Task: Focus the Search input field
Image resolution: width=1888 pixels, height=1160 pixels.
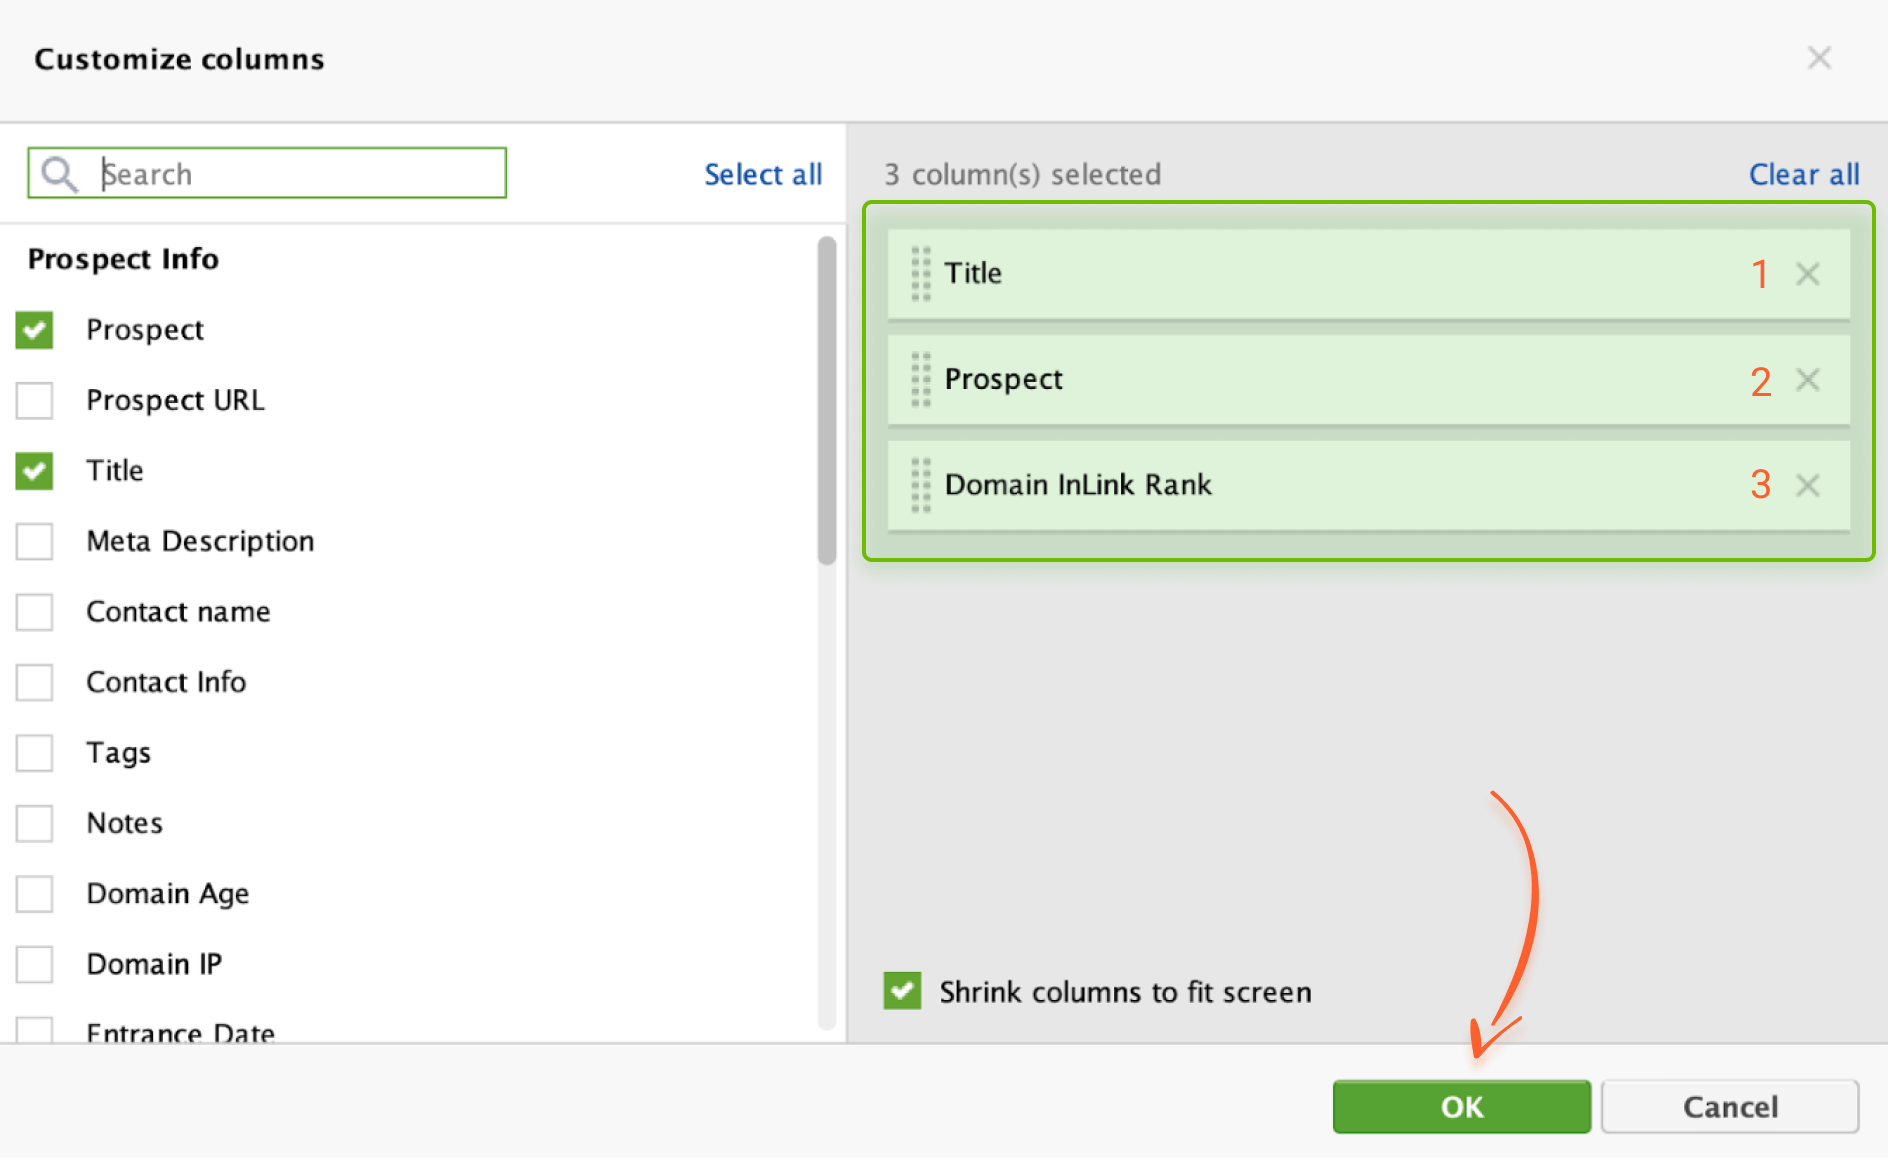Action: pos(267,173)
